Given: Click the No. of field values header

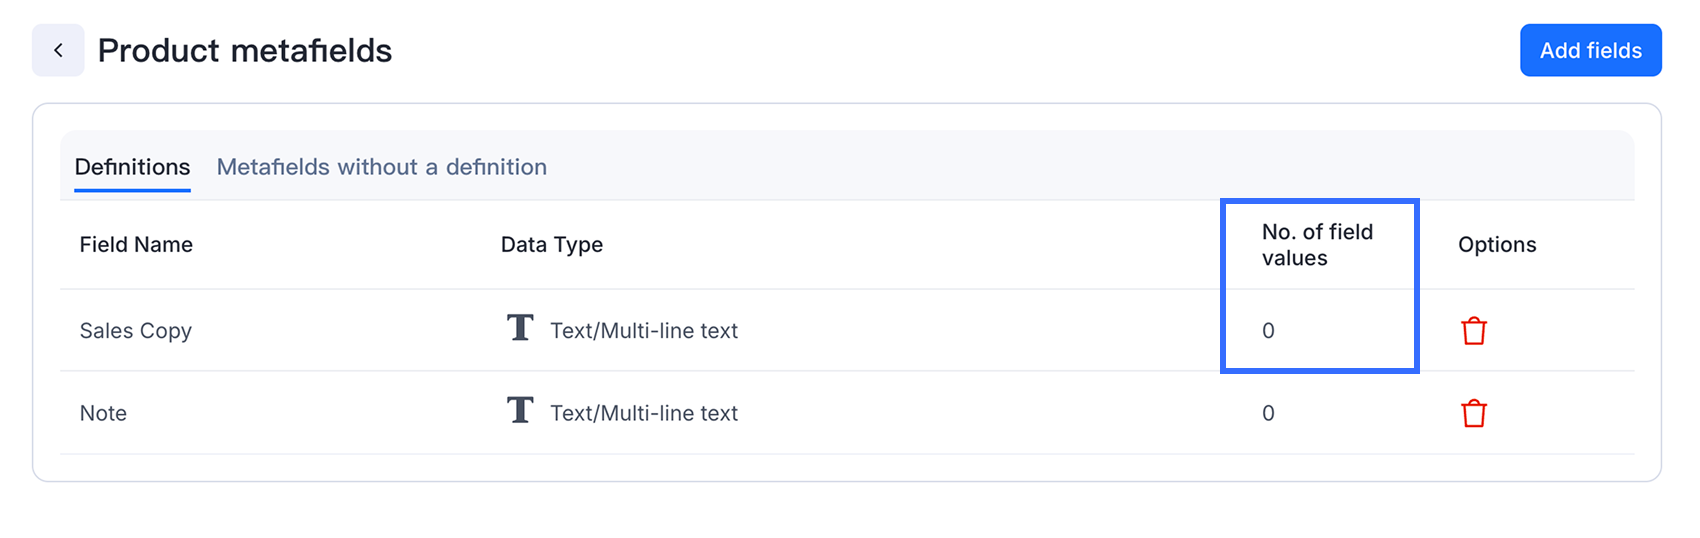Looking at the screenshot, I should (x=1317, y=245).
